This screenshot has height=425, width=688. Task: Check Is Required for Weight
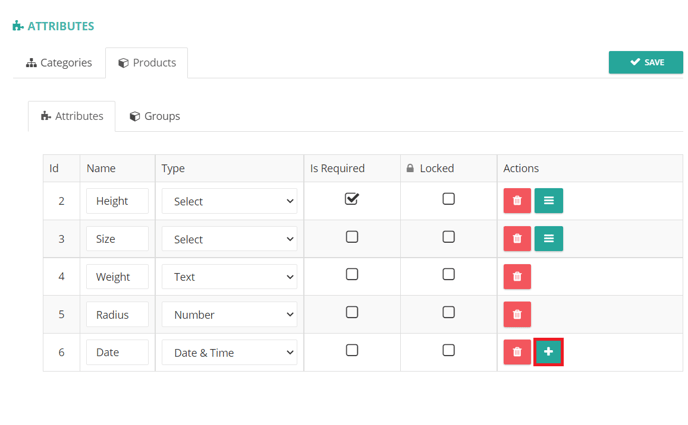[x=352, y=274]
